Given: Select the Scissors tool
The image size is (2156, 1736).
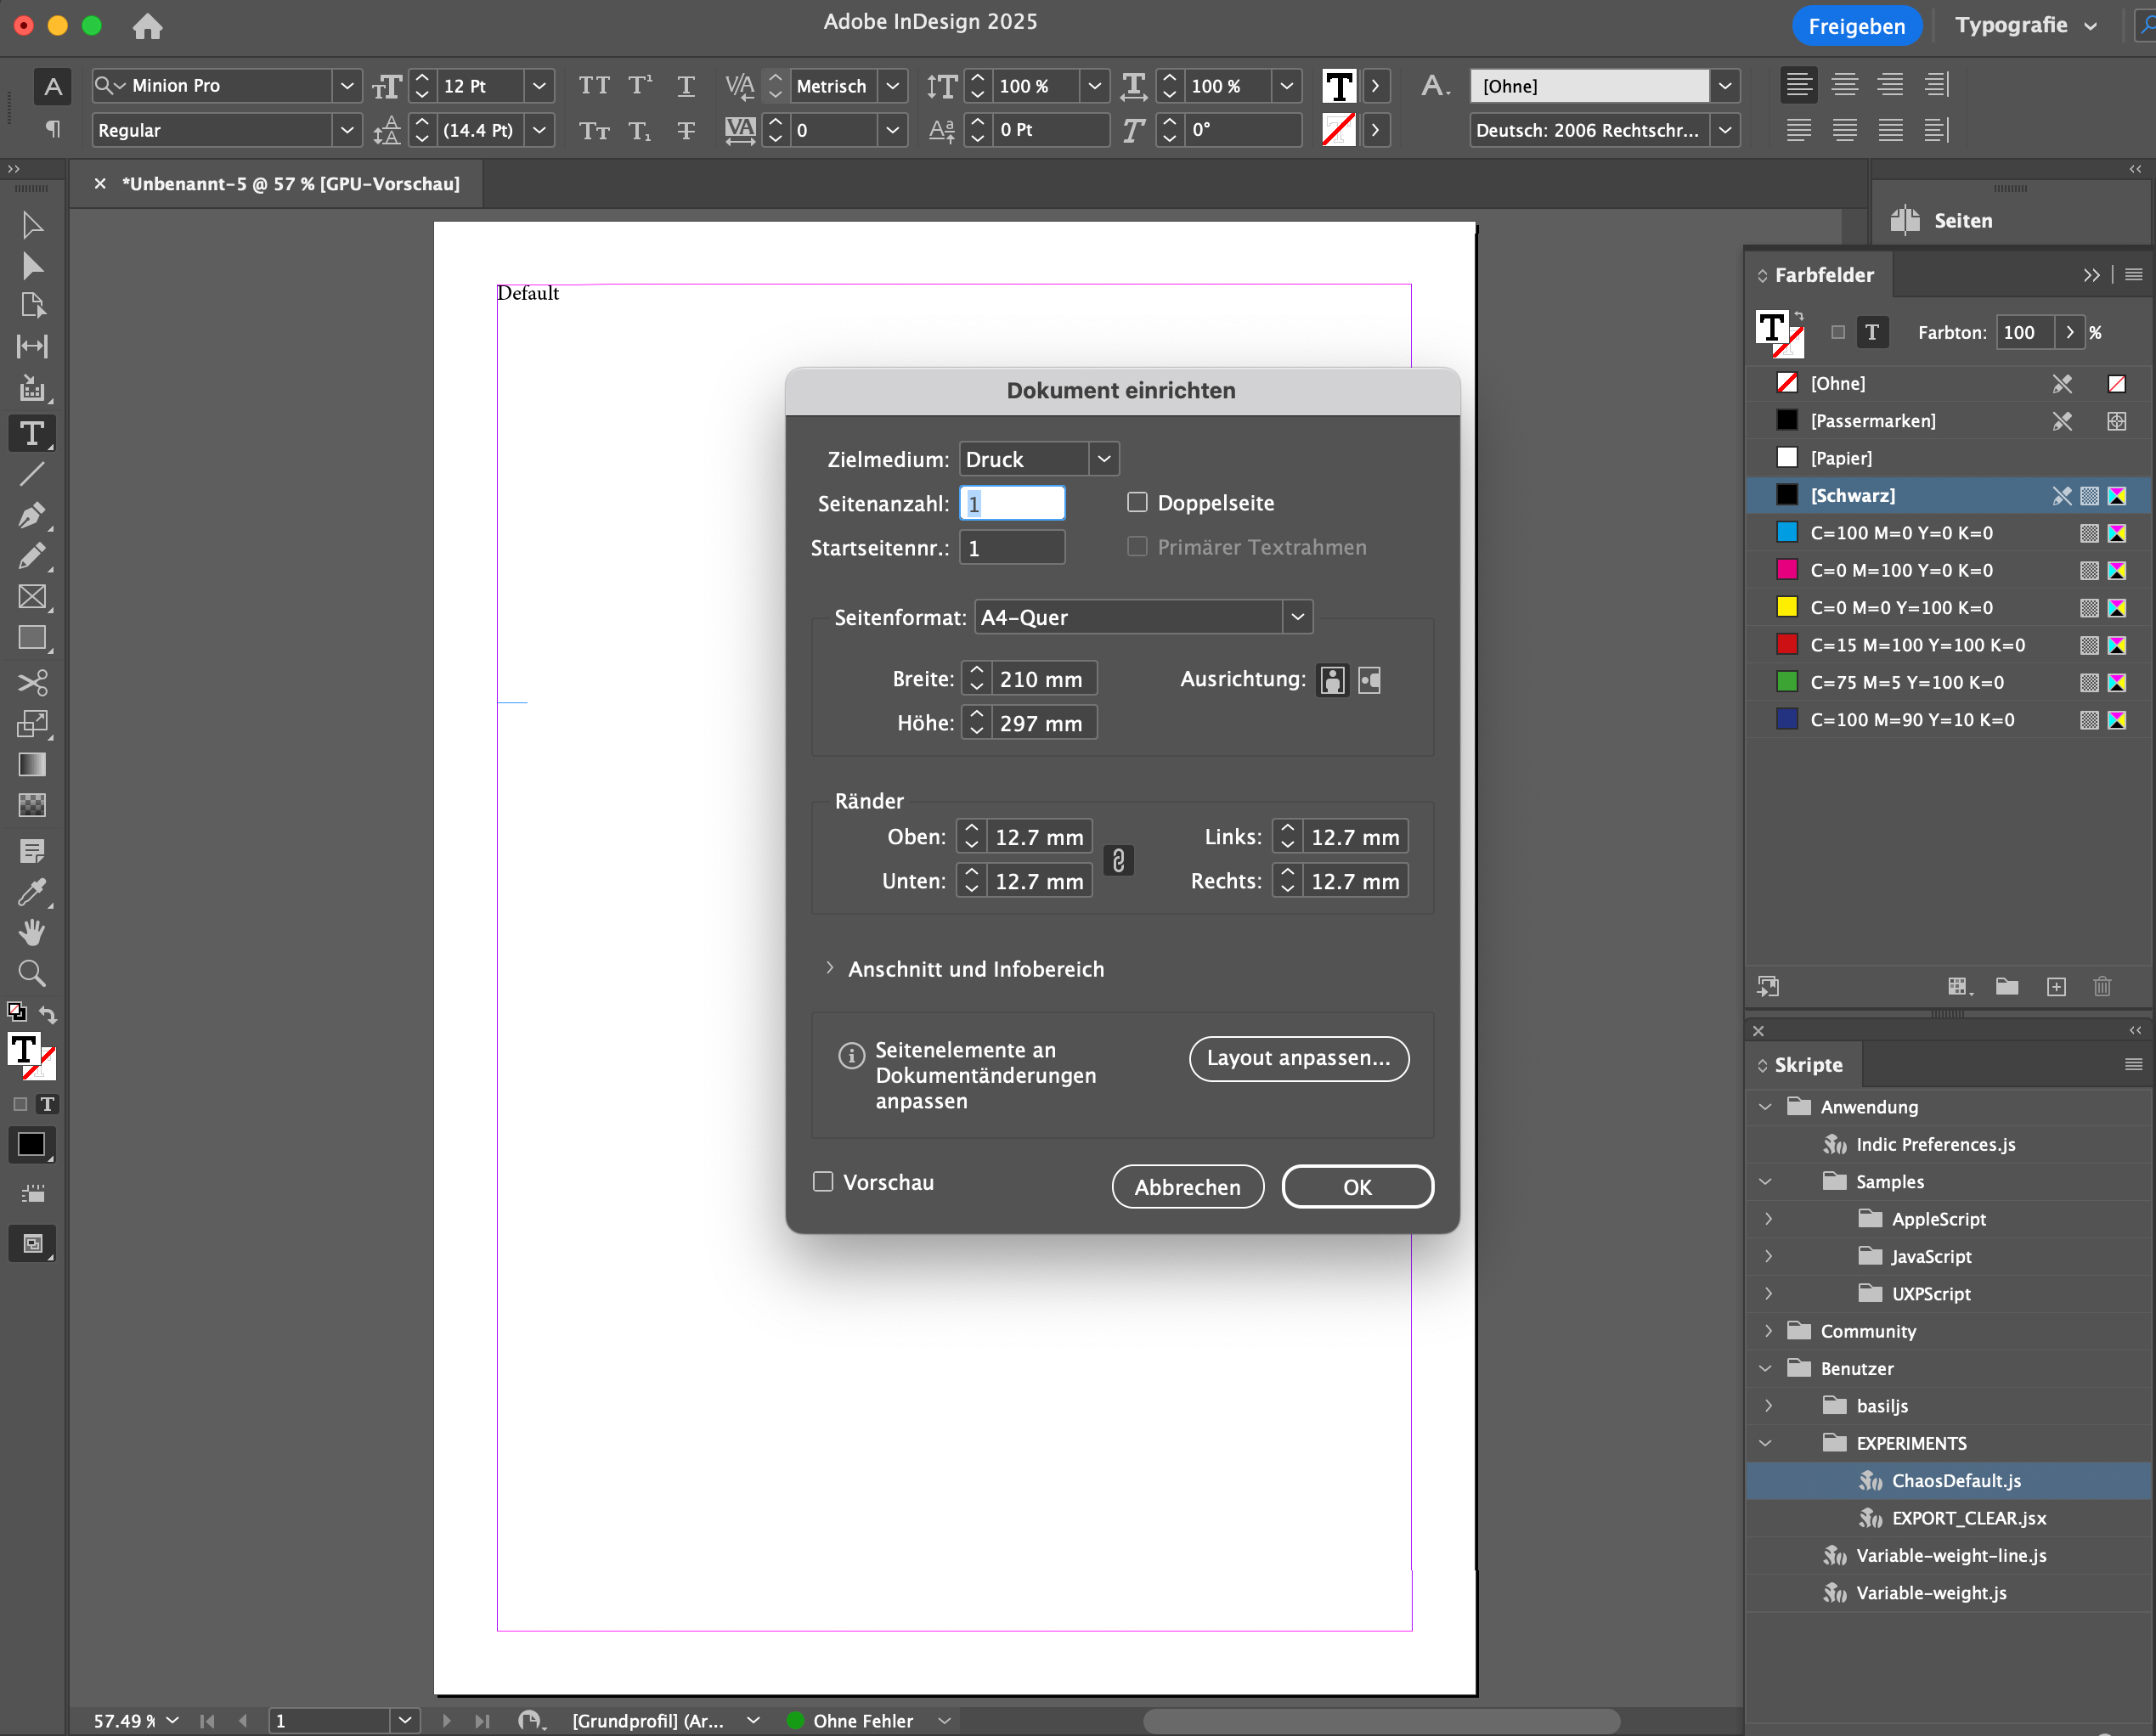Looking at the screenshot, I should [x=32, y=682].
